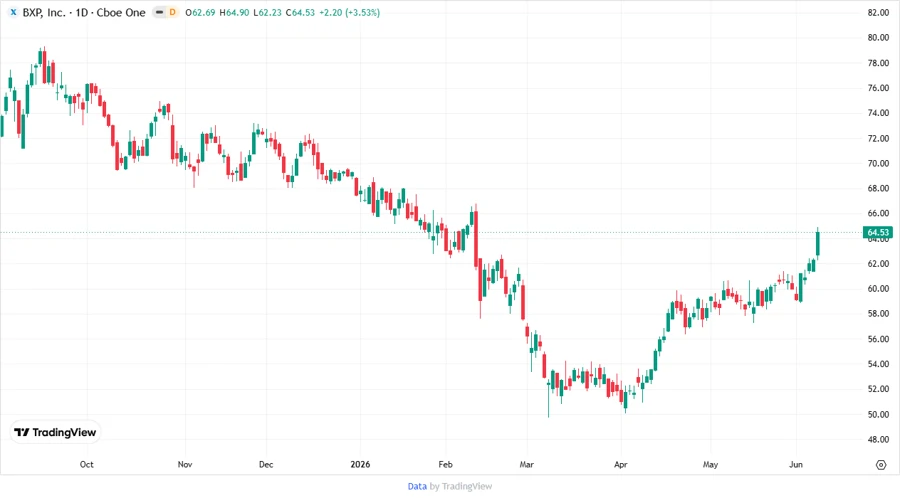Open the Data link below chart
The image size is (900, 498).
point(417,486)
